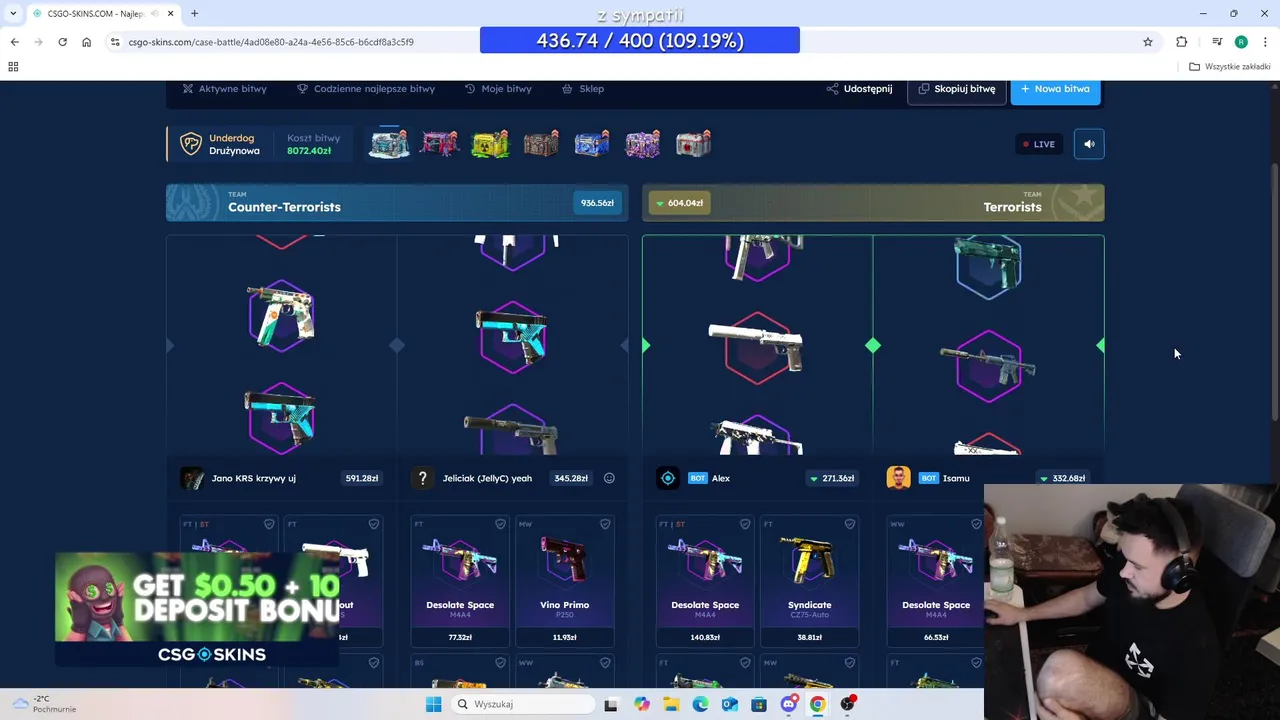Go back with browser back arrow
The image size is (1280, 720).
tap(14, 42)
